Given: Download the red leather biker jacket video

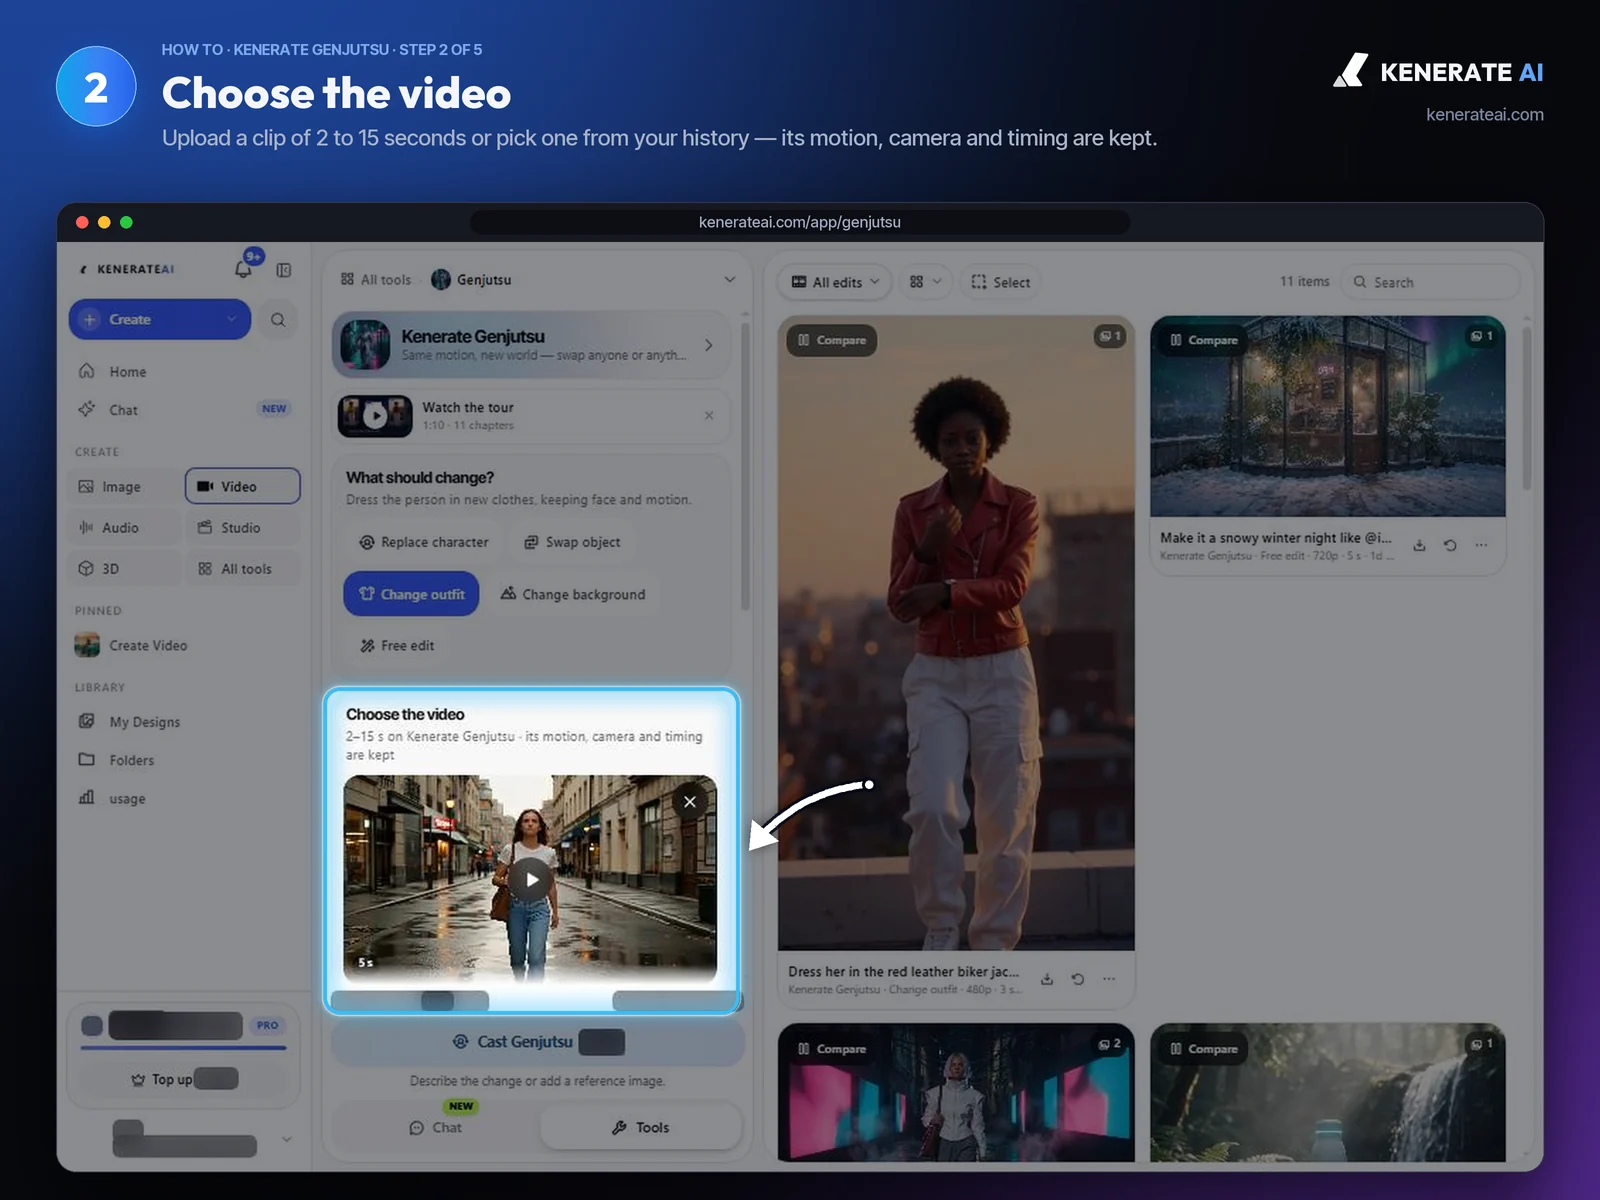Looking at the screenshot, I should [x=1047, y=979].
